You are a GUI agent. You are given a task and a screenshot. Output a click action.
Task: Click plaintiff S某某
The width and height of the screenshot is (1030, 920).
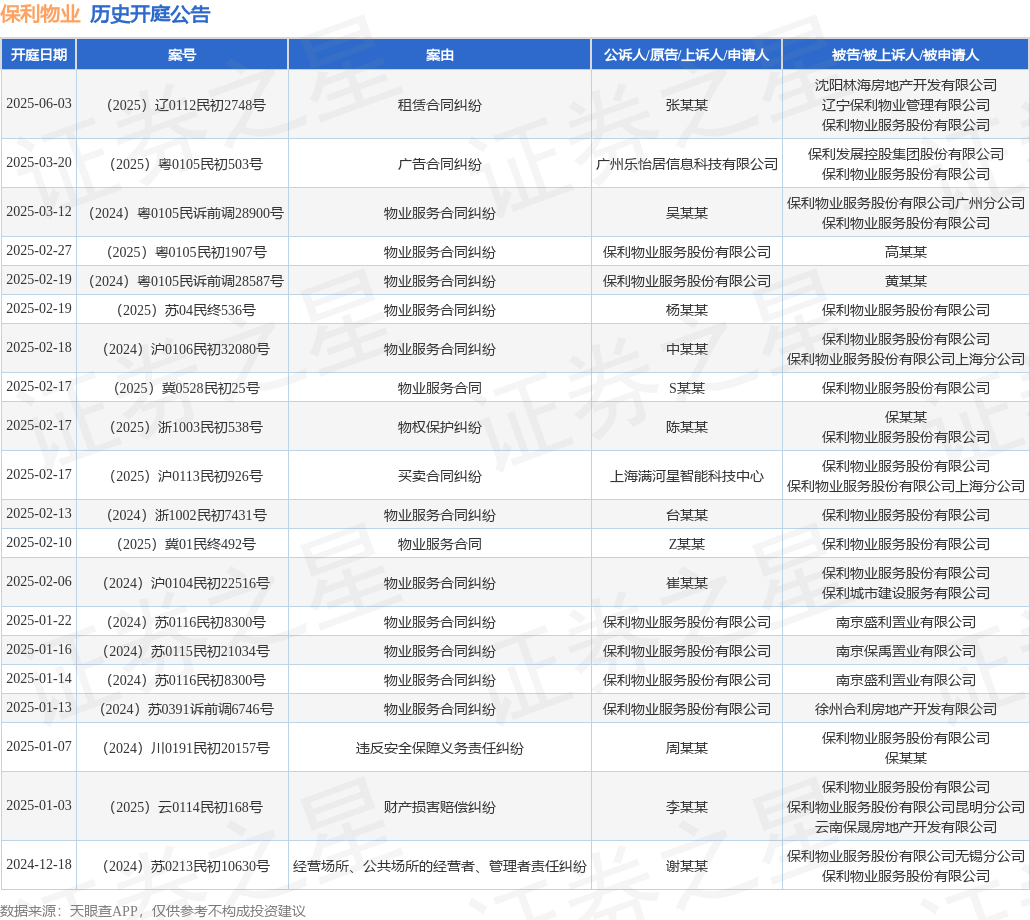pyautogui.click(x=686, y=388)
